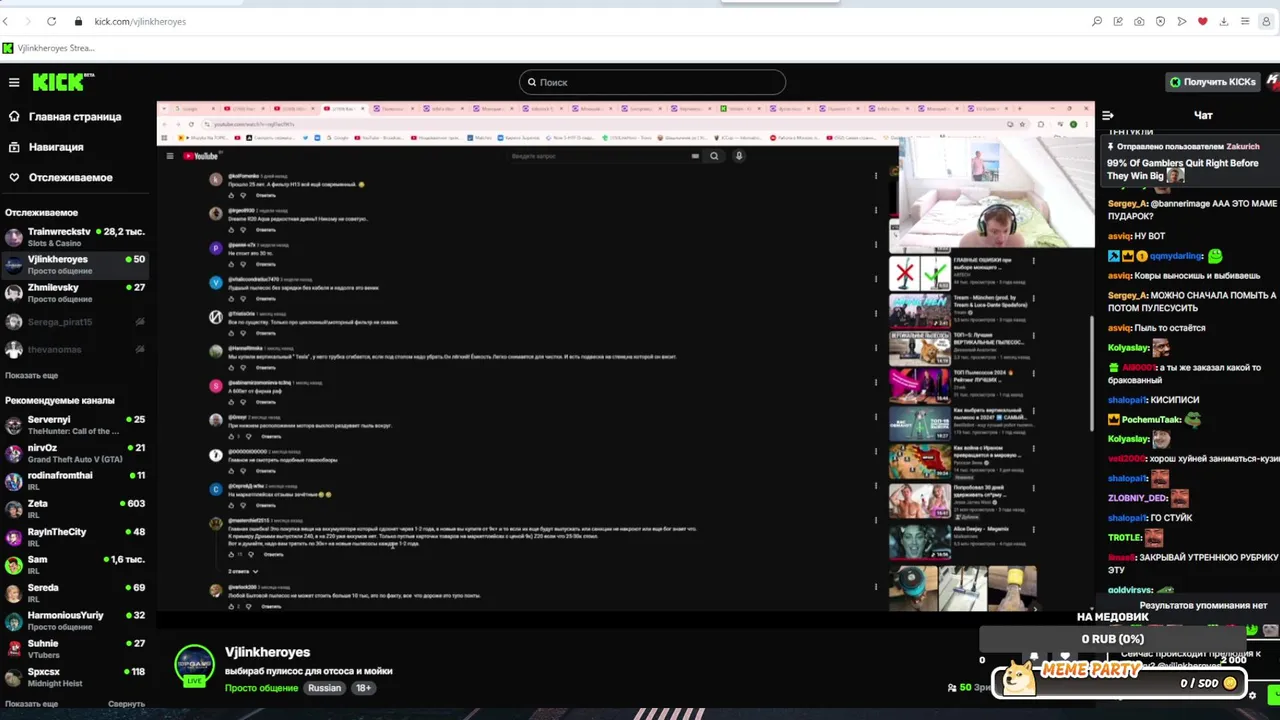Click the Vjlinkheroyes LIVE avatar
This screenshot has width=1280, height=720.
194,666
